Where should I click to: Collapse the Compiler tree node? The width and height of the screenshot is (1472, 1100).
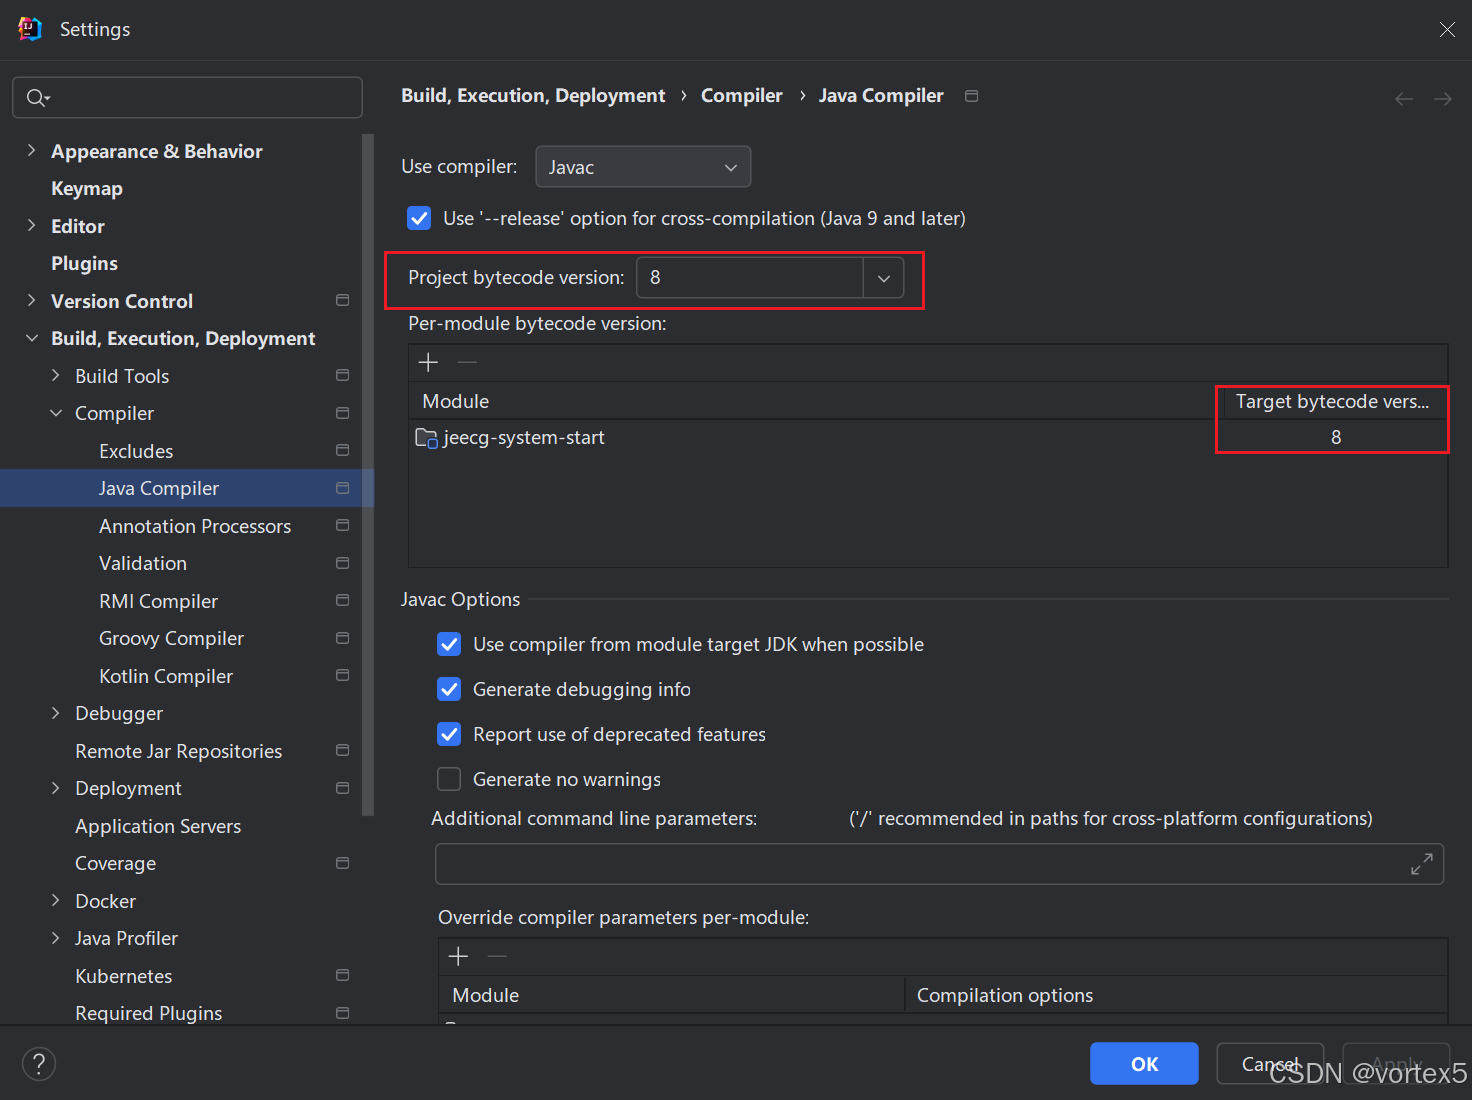point(55,413)
